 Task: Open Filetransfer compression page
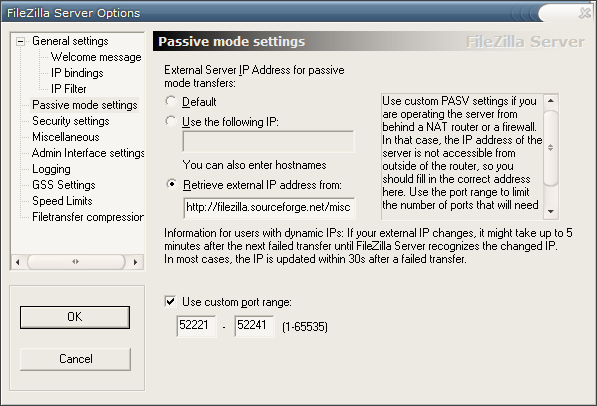88,217
